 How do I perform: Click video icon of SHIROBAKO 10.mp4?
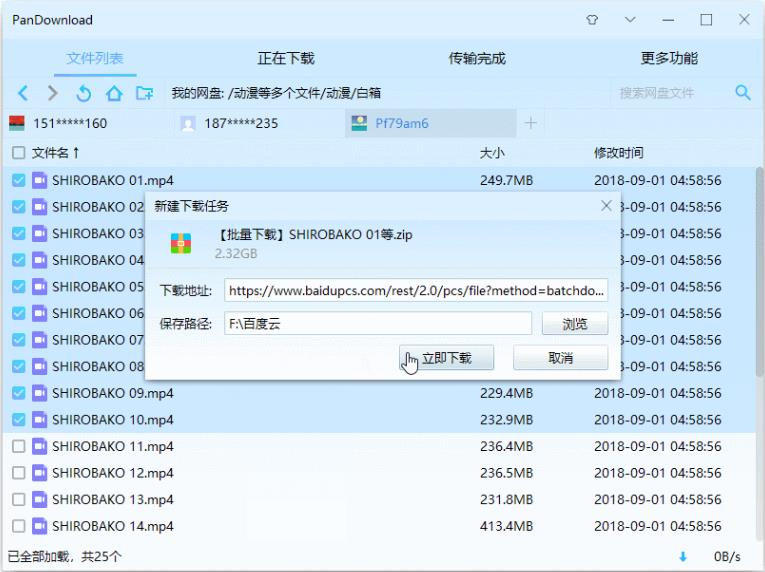click(x=40, y=420)
